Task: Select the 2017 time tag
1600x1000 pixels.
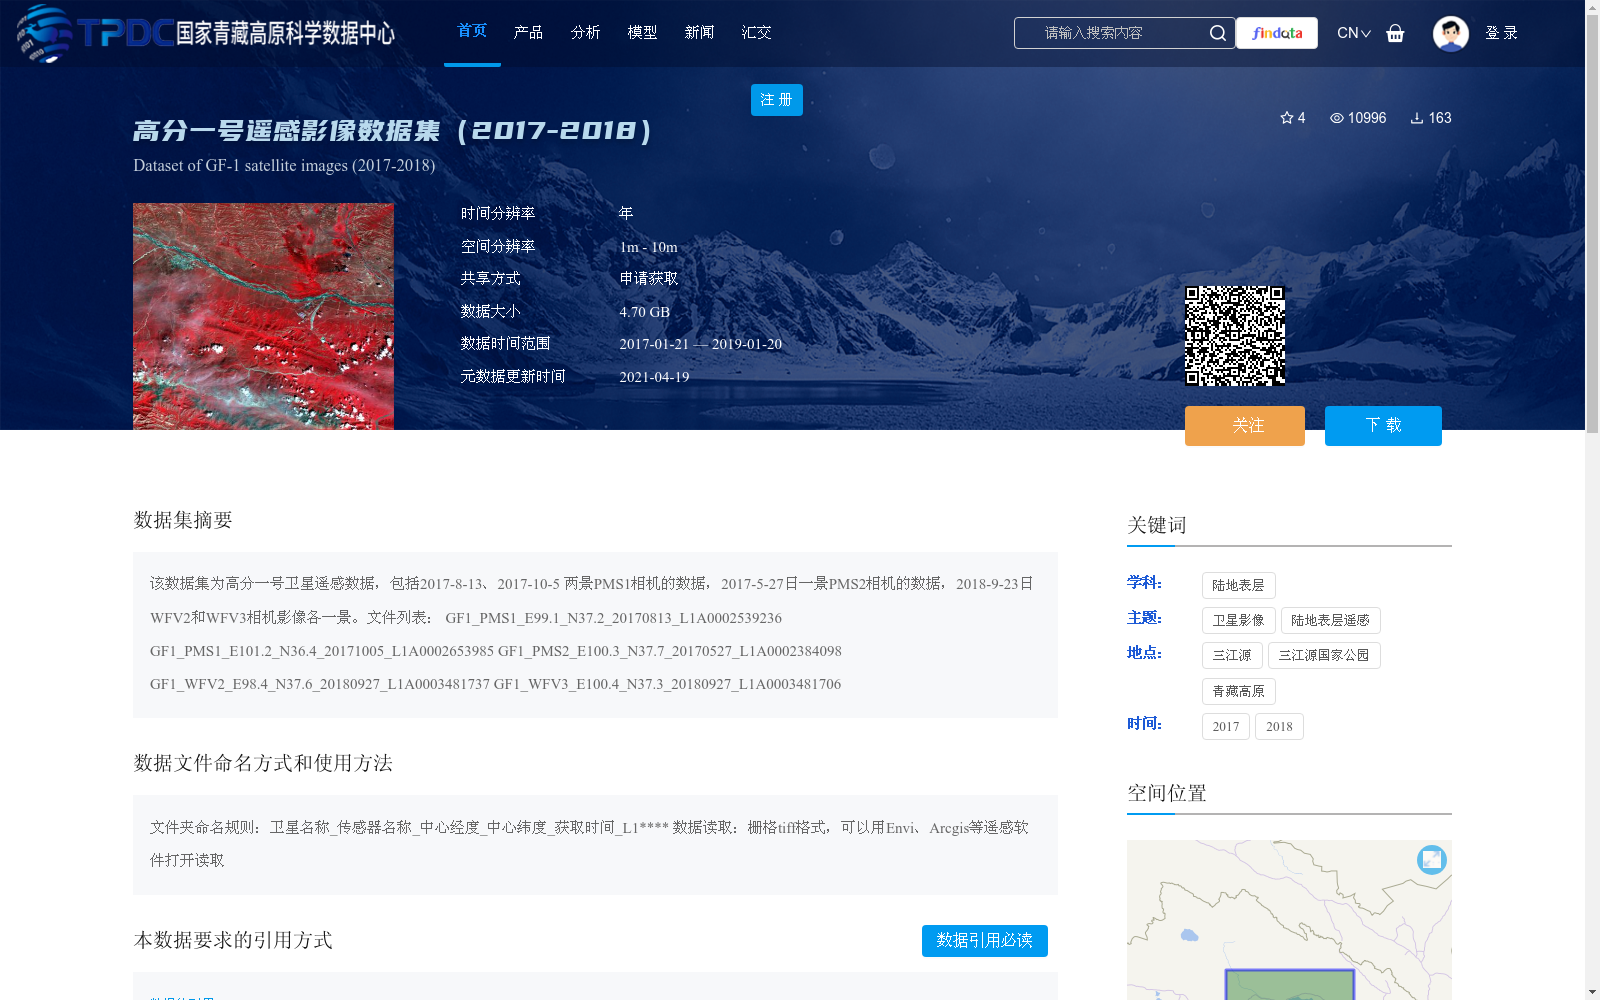Action: click(x=1226, y=726)
